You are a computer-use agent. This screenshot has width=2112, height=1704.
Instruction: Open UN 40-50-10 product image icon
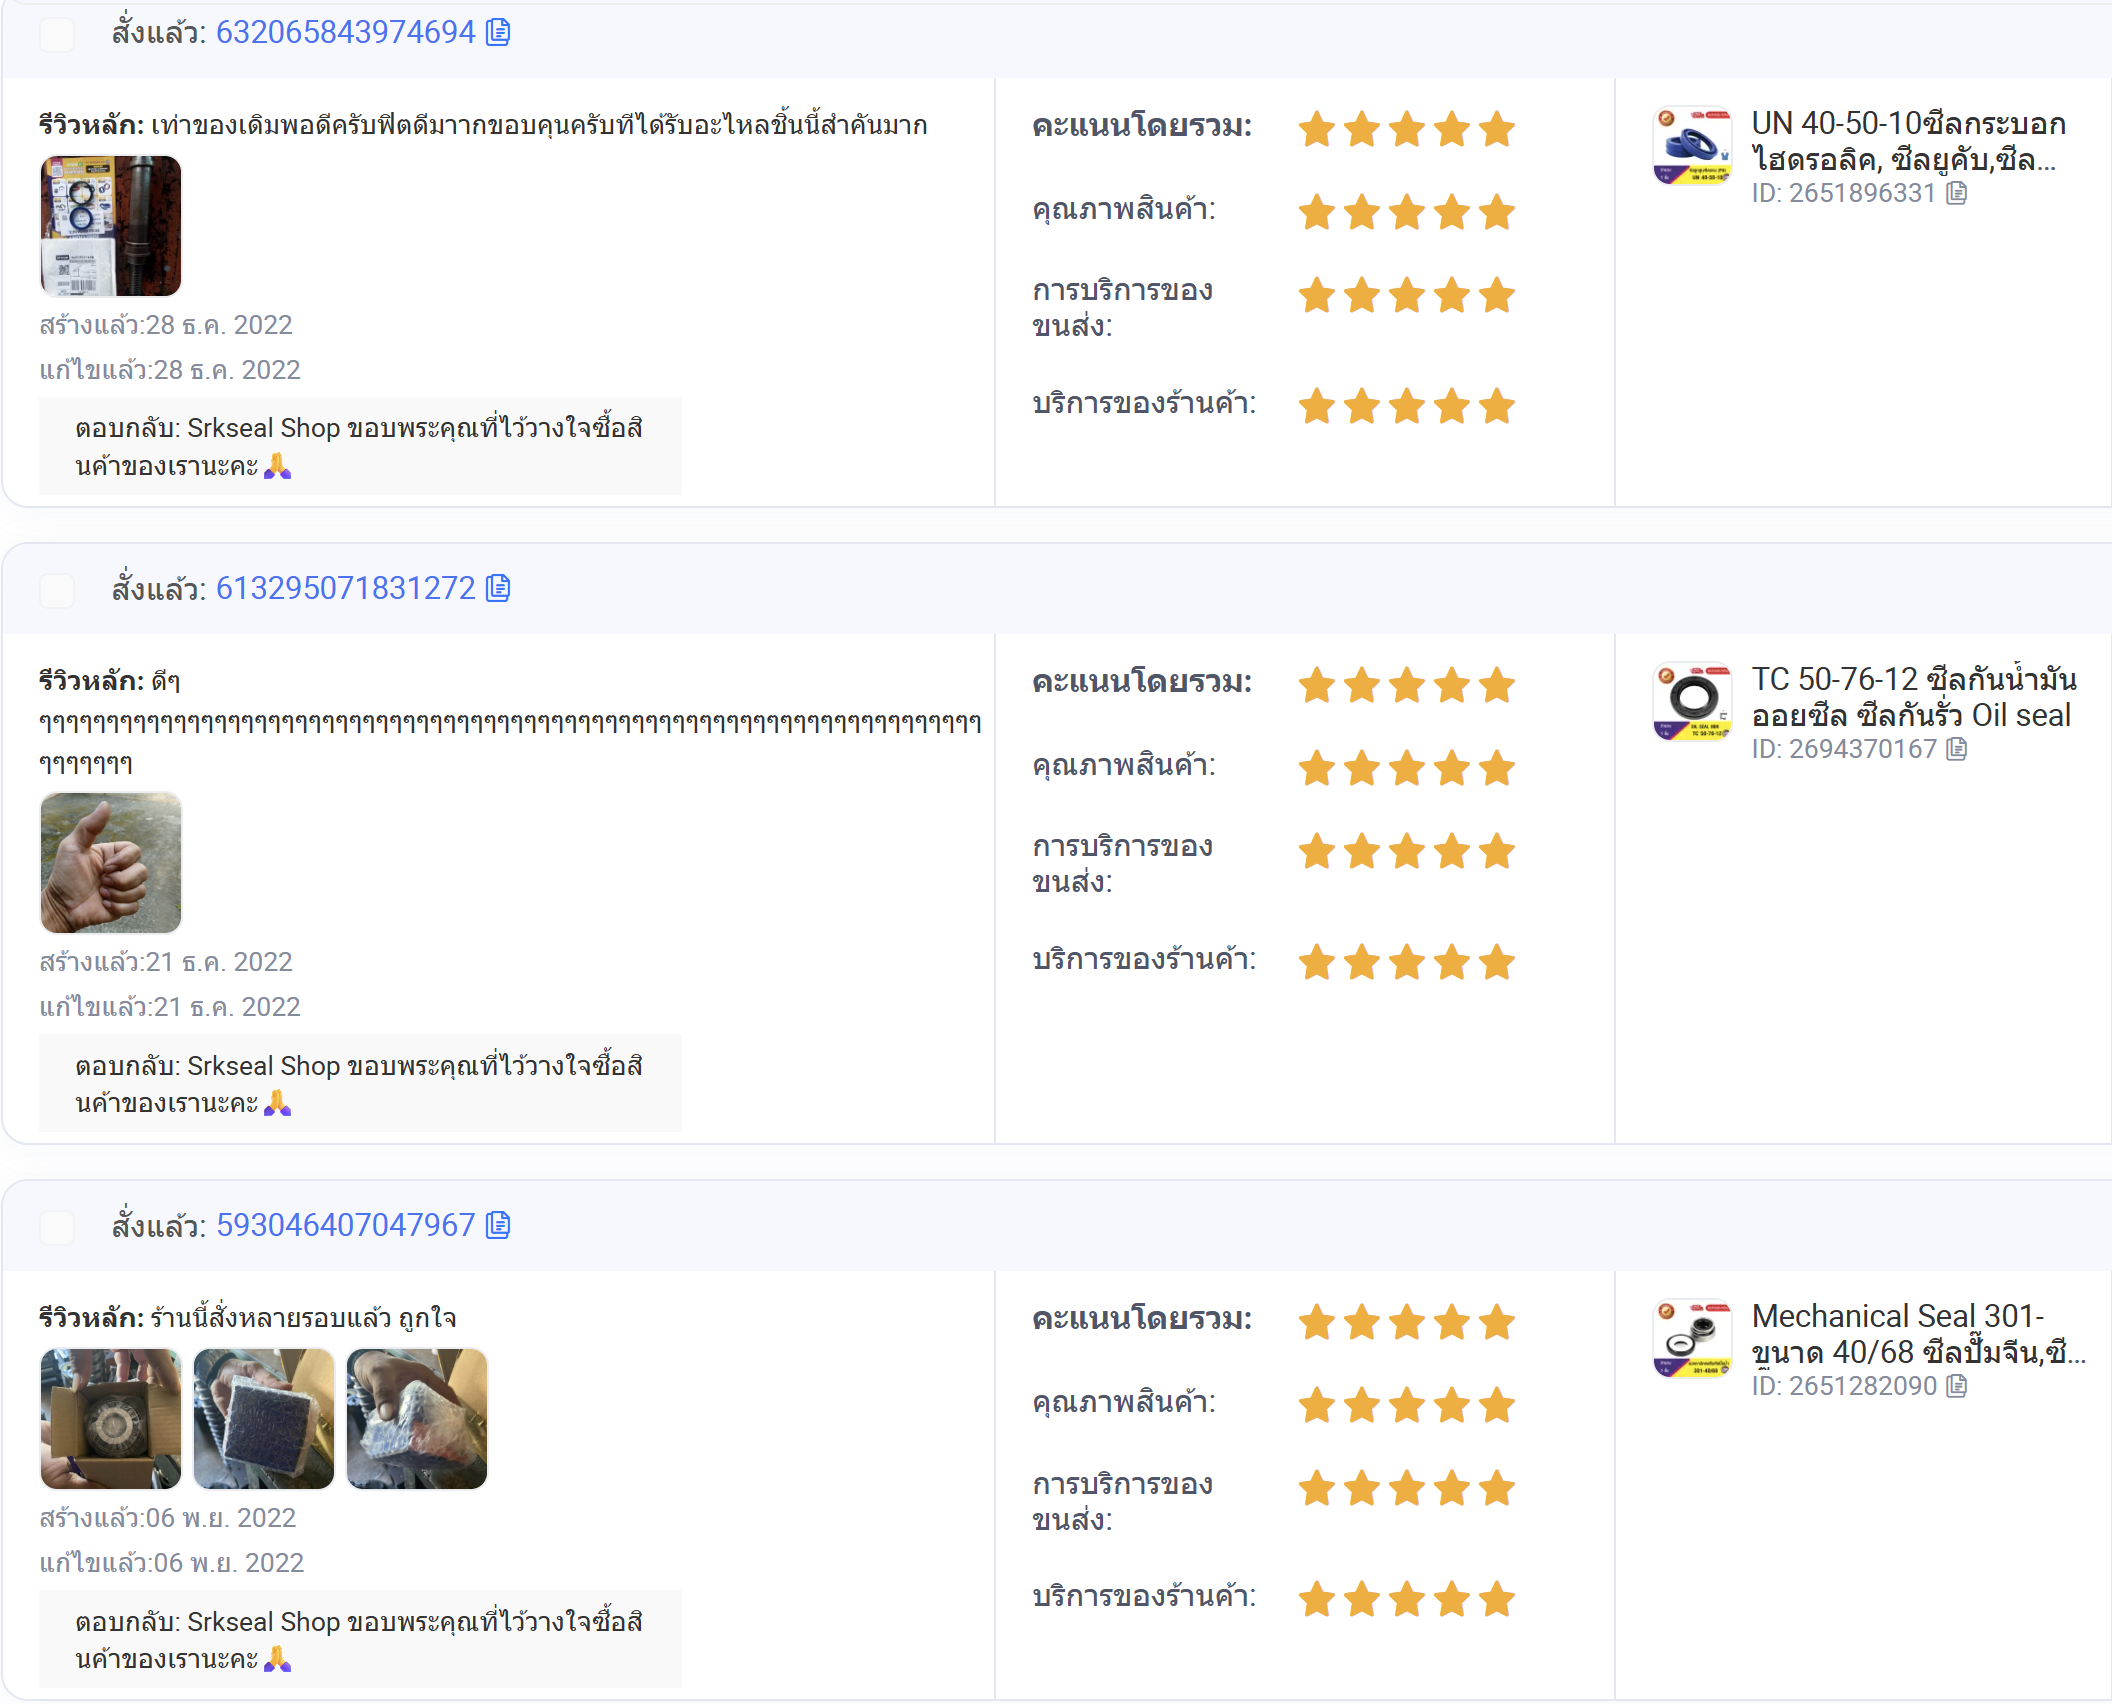[1692, 146]
